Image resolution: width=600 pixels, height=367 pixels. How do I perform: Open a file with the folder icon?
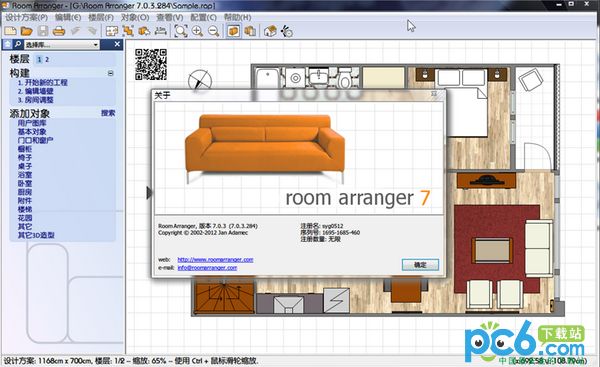[x=27, y=31]
